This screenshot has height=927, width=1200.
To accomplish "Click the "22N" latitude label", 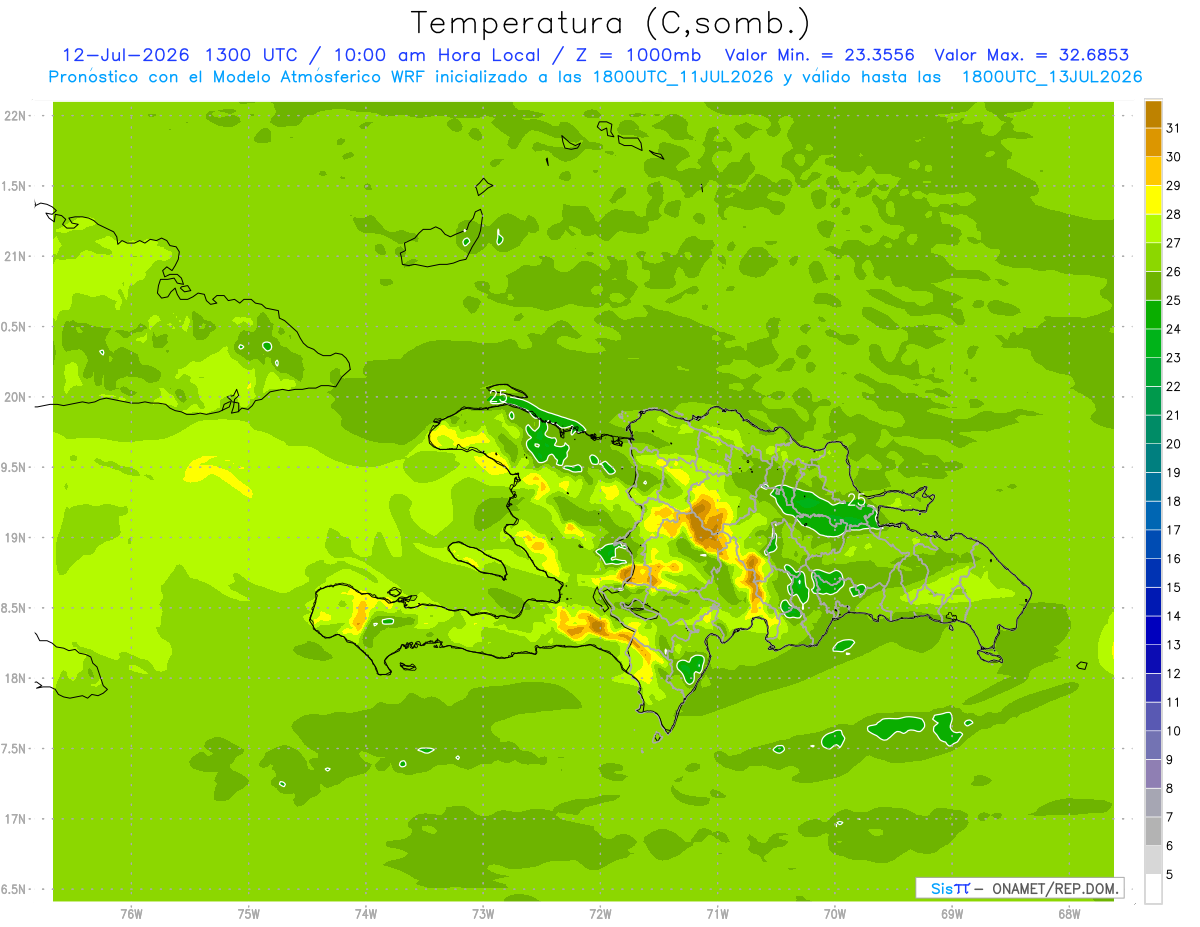I will point(17,116).
